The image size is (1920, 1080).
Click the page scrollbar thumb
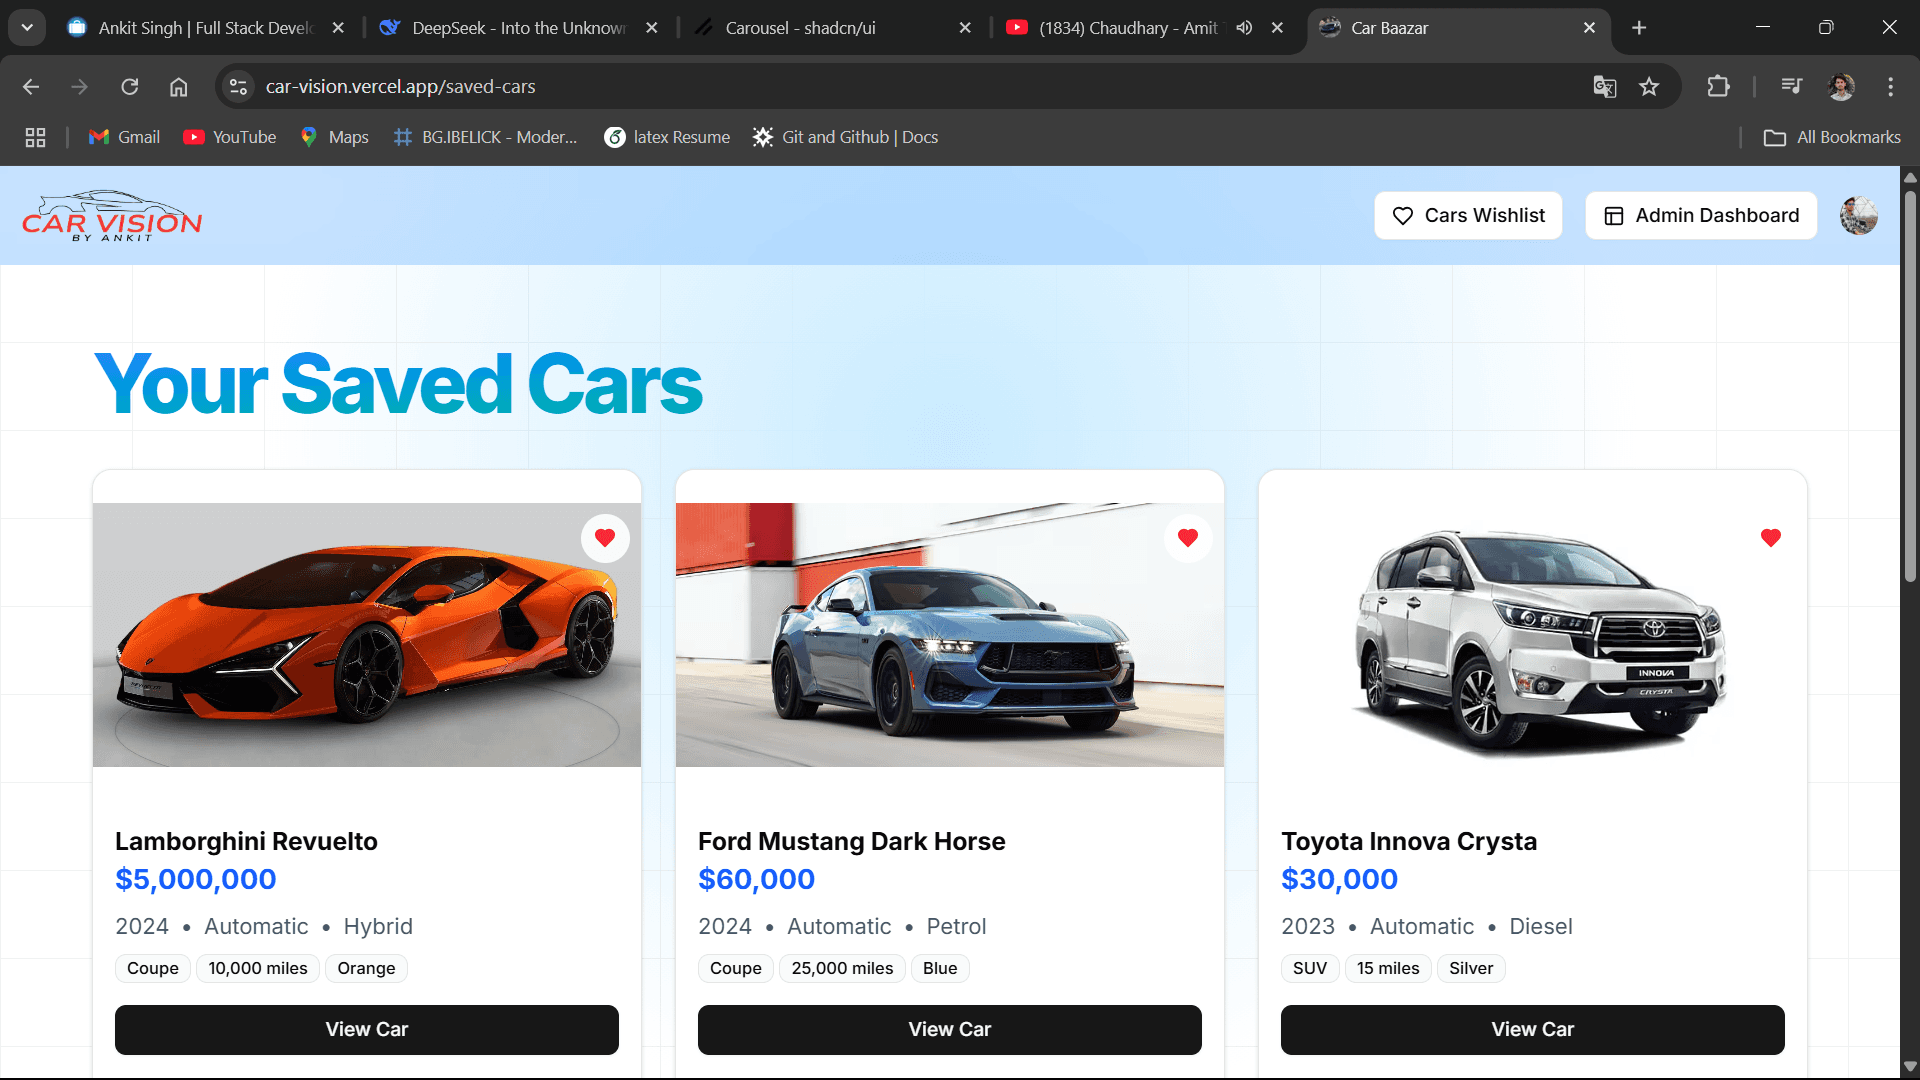[x=1910, y=385]
